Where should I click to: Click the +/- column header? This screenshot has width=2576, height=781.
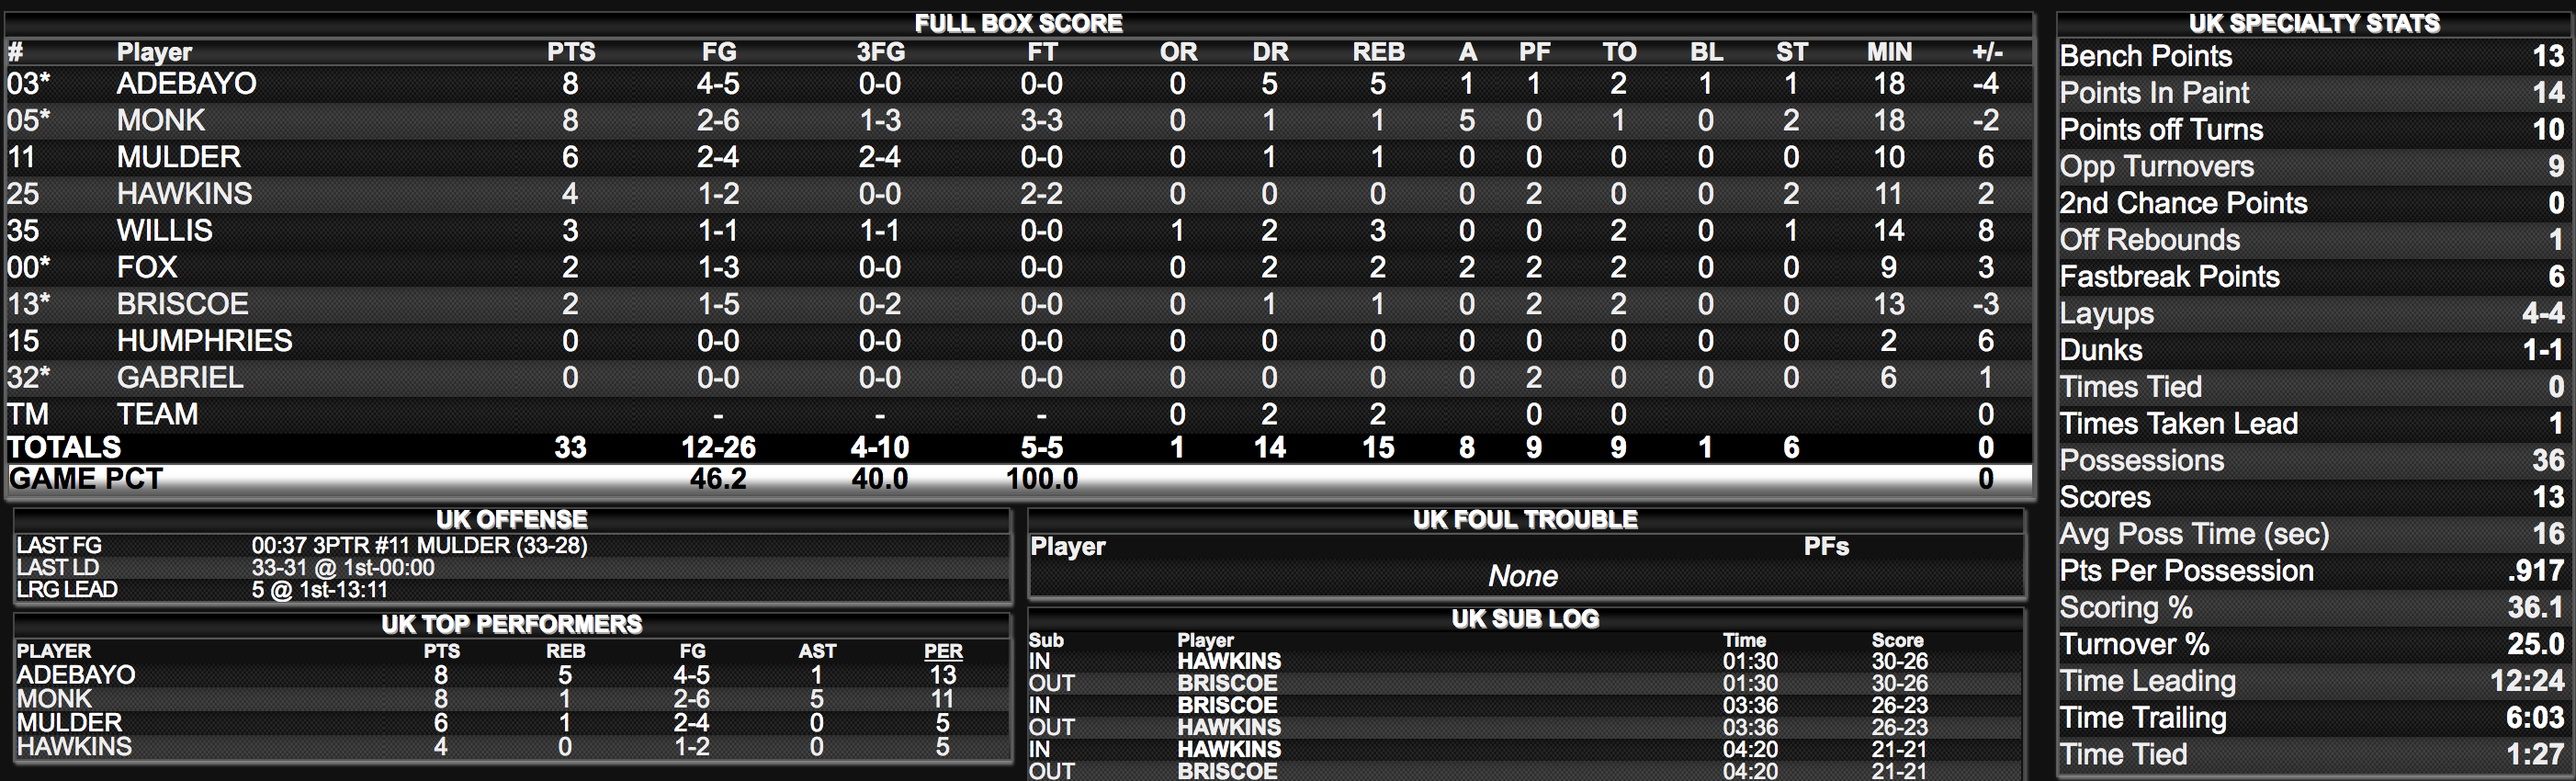(x=1986, y=52)
